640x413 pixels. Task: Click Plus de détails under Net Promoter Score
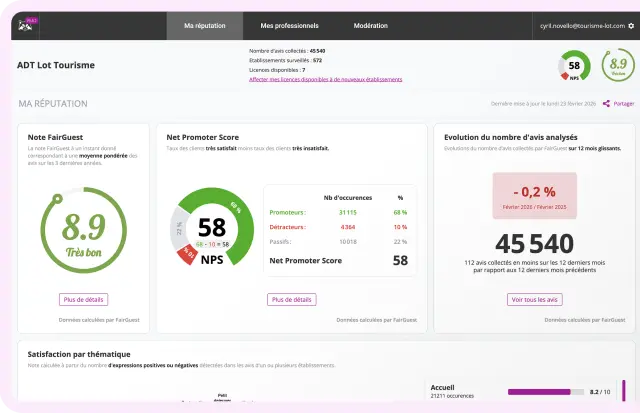[292, 299]
